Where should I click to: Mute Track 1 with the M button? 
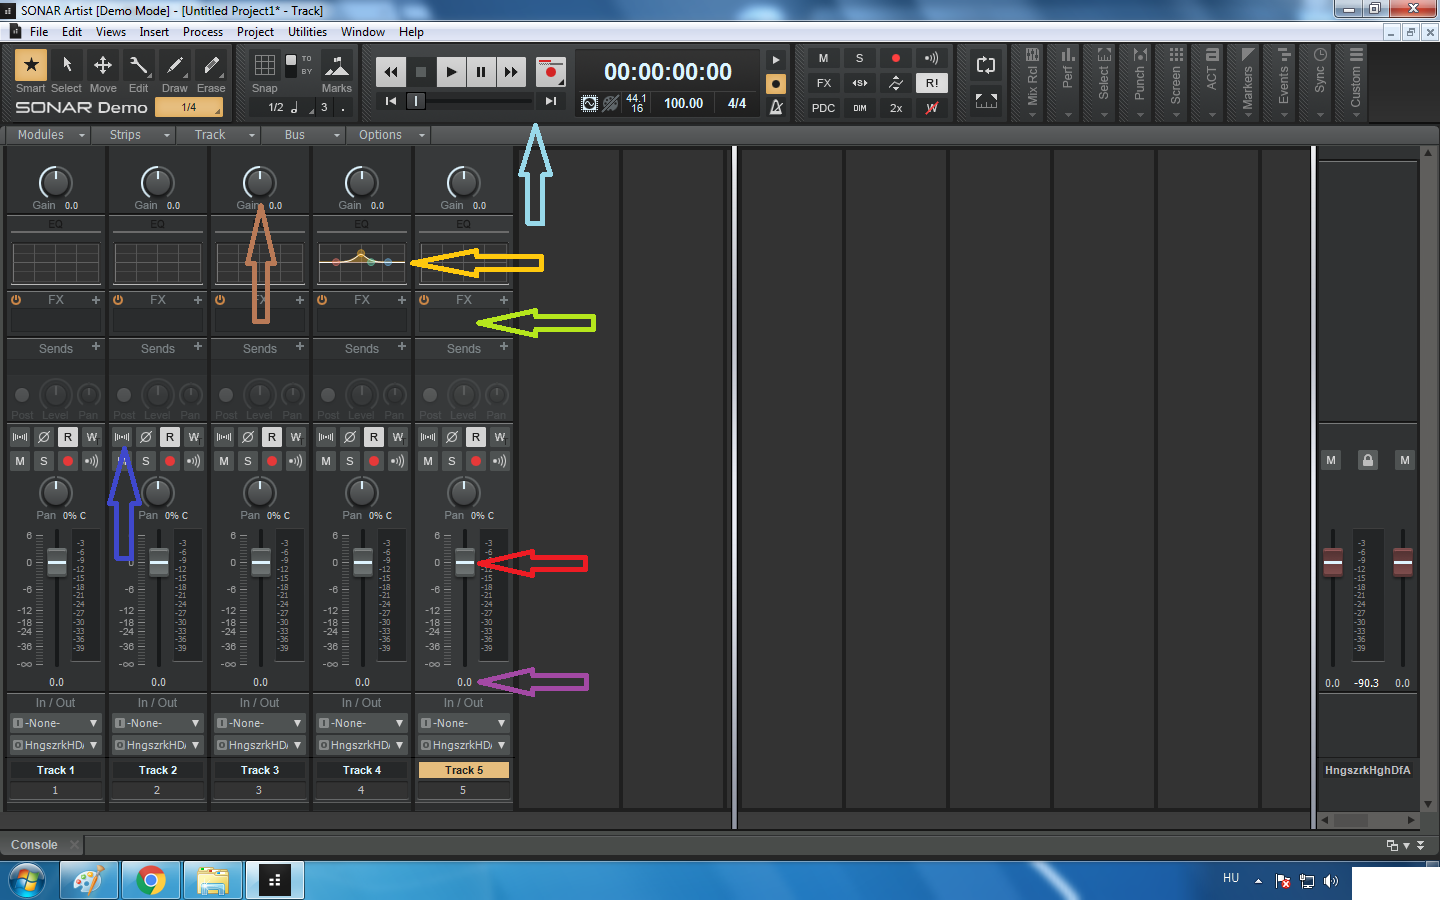pos(20,461)
